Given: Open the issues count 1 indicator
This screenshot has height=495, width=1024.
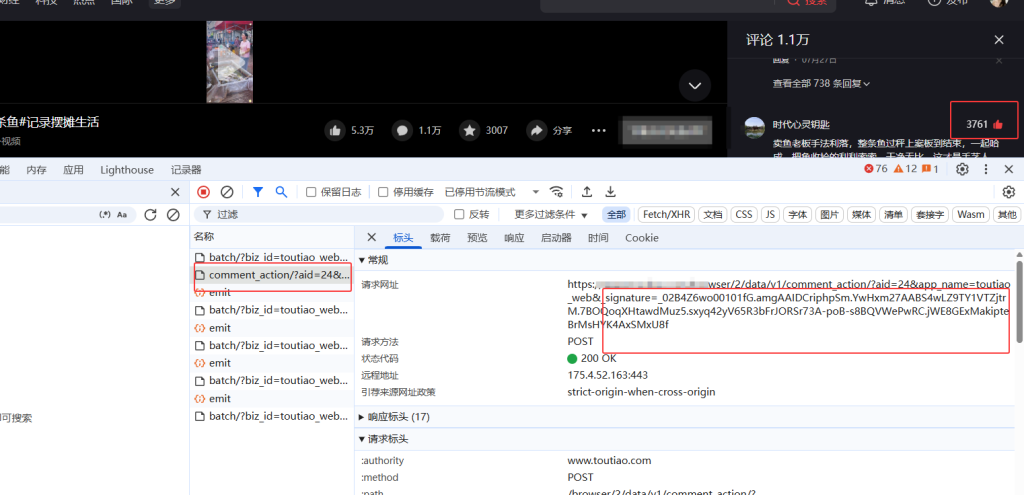Looking at the screenshot, I should 931,169.
